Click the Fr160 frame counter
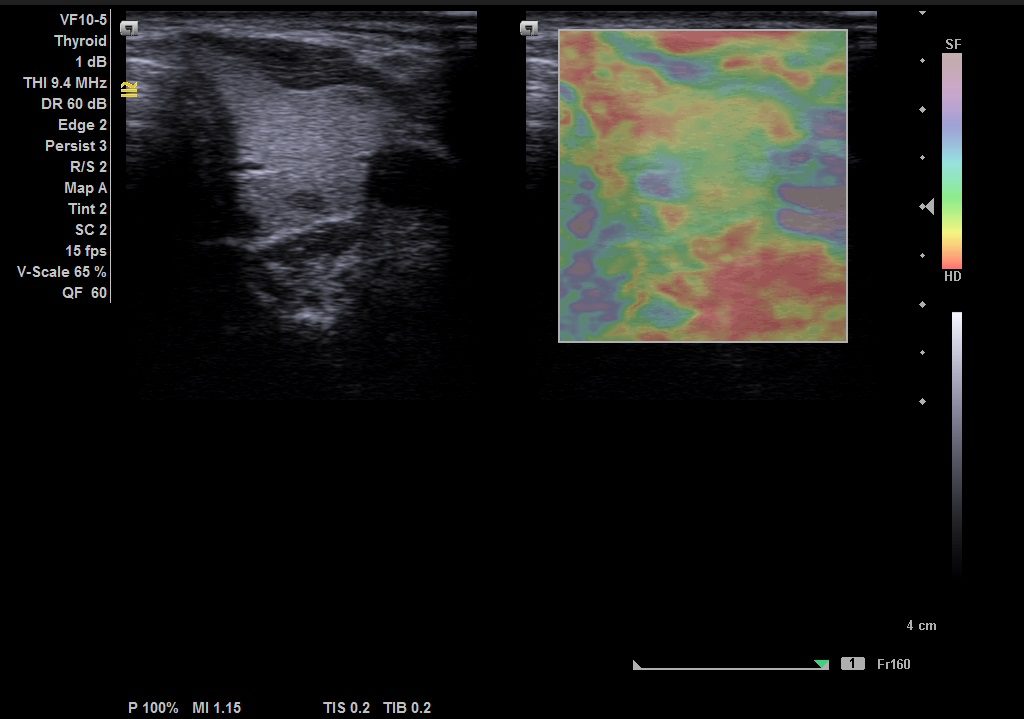Image resolution: width=1024 pixels, height=719 pixels. [x=893, y=664]
